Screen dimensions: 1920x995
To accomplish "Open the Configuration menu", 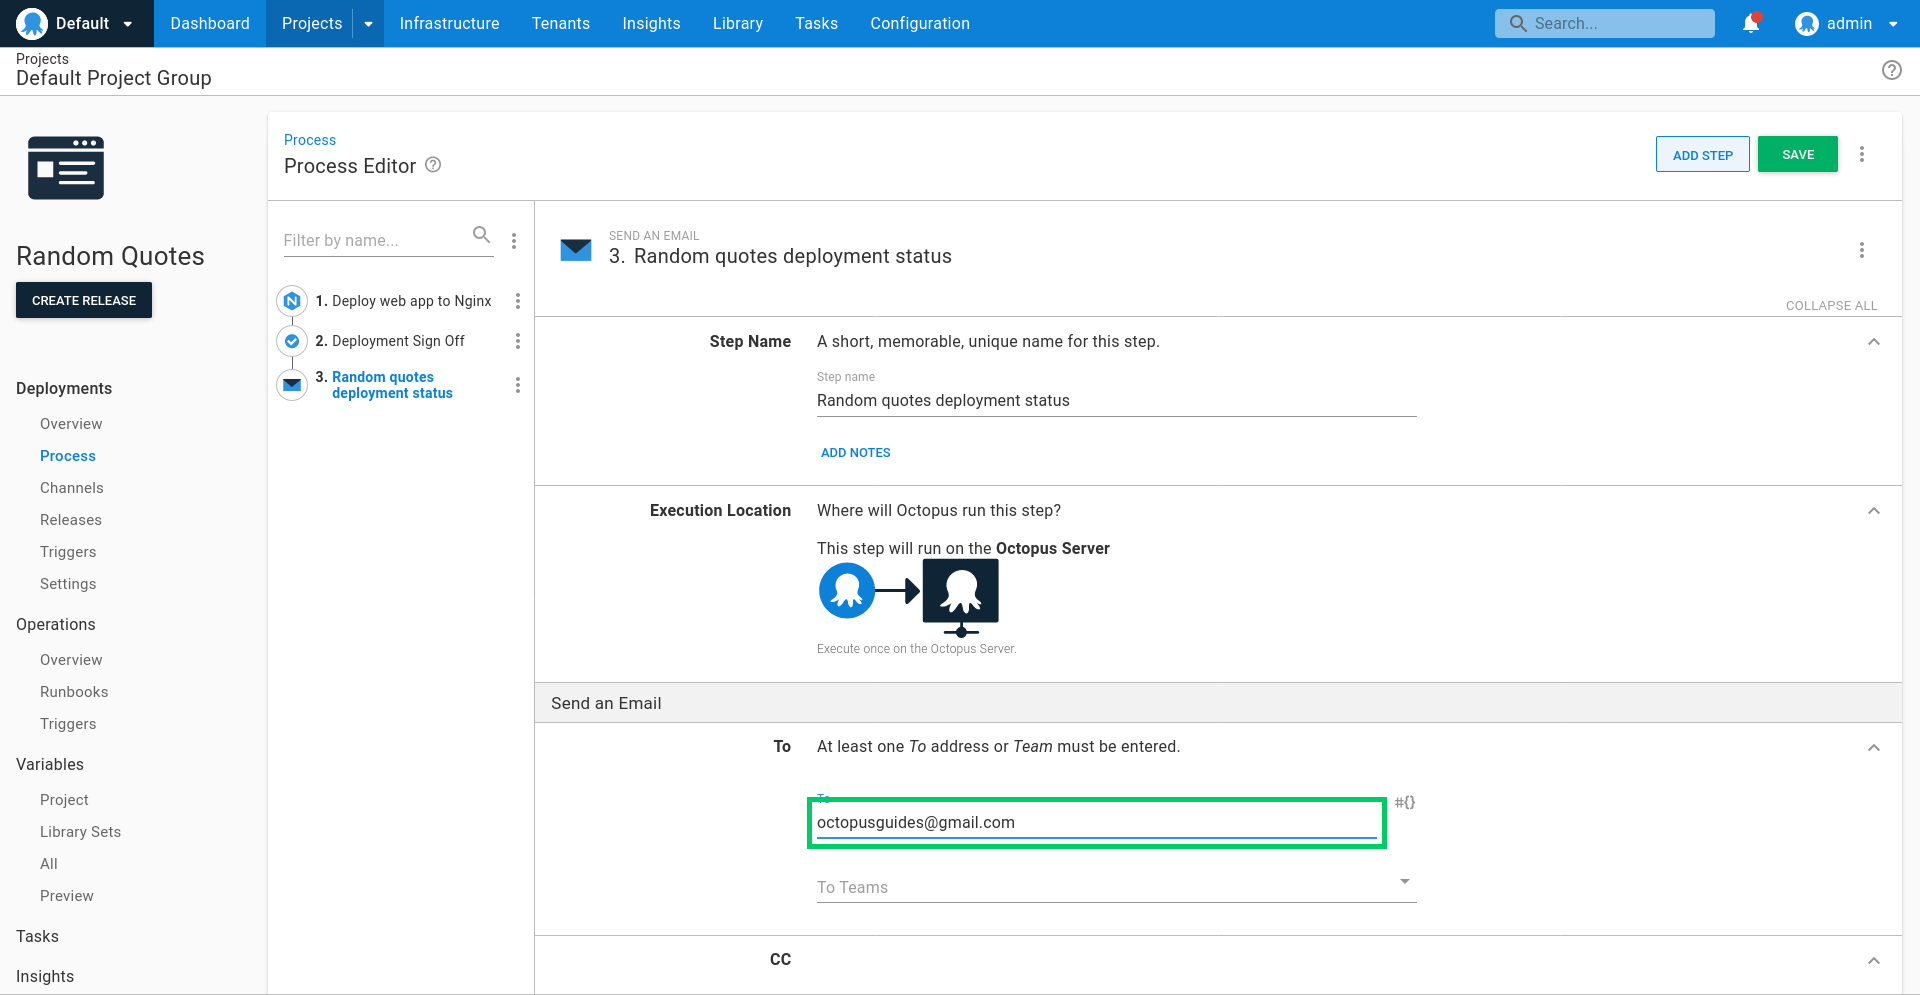I will pyautogui.click(x=920, y=23).
